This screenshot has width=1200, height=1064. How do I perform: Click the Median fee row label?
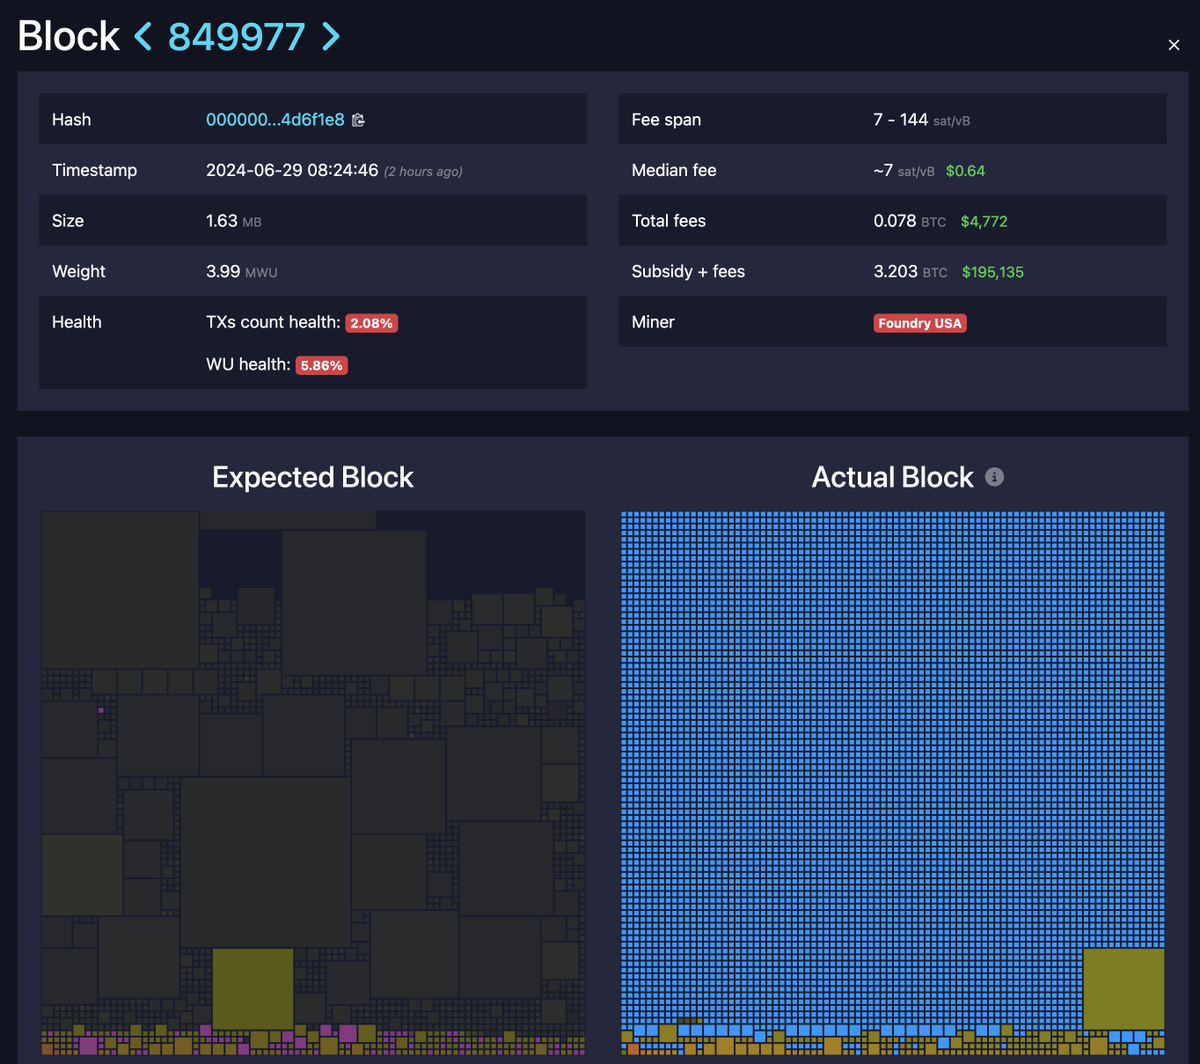pyautogui.click(x=674, y=171)
